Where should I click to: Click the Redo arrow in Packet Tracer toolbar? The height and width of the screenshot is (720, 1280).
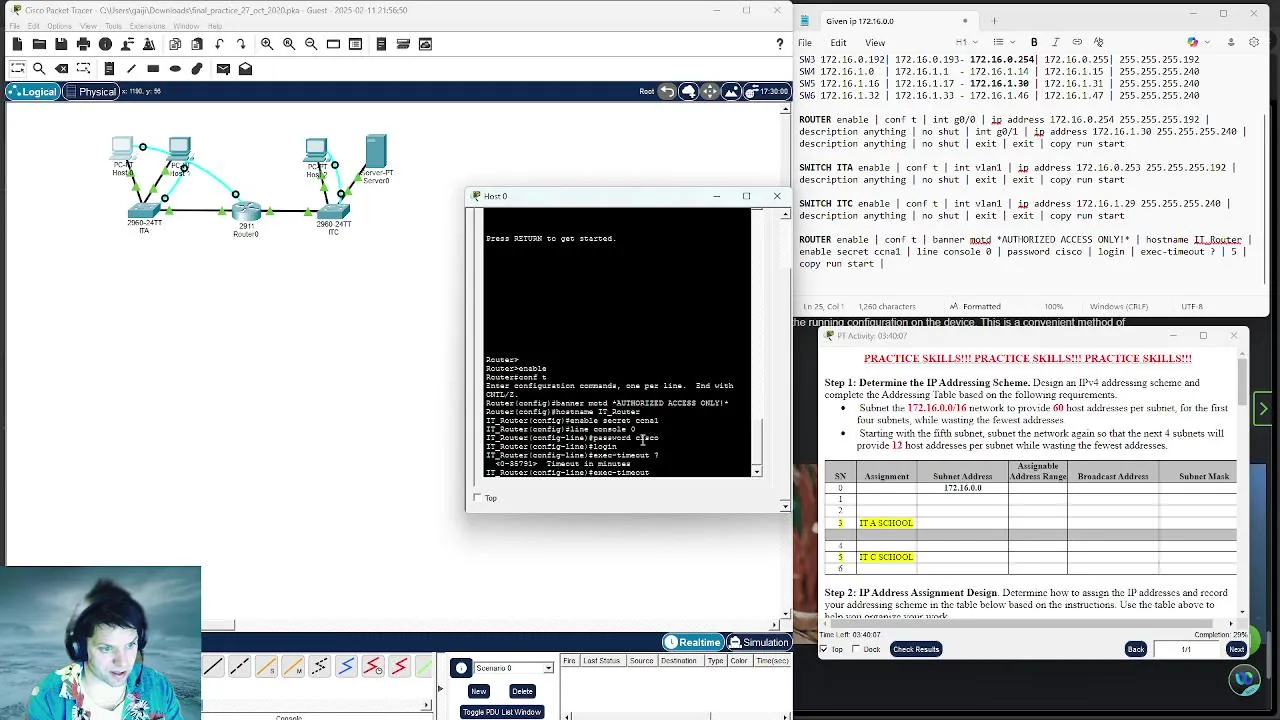coord(241,44)
